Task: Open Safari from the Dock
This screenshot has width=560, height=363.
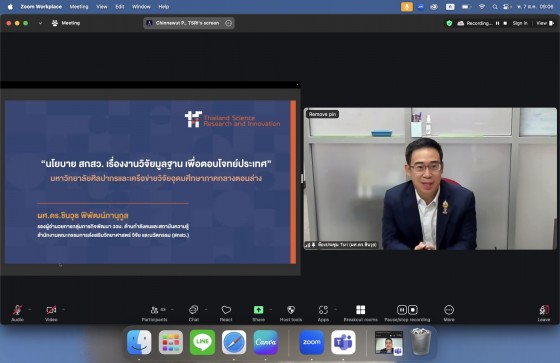Action: (x=234, y=342)
